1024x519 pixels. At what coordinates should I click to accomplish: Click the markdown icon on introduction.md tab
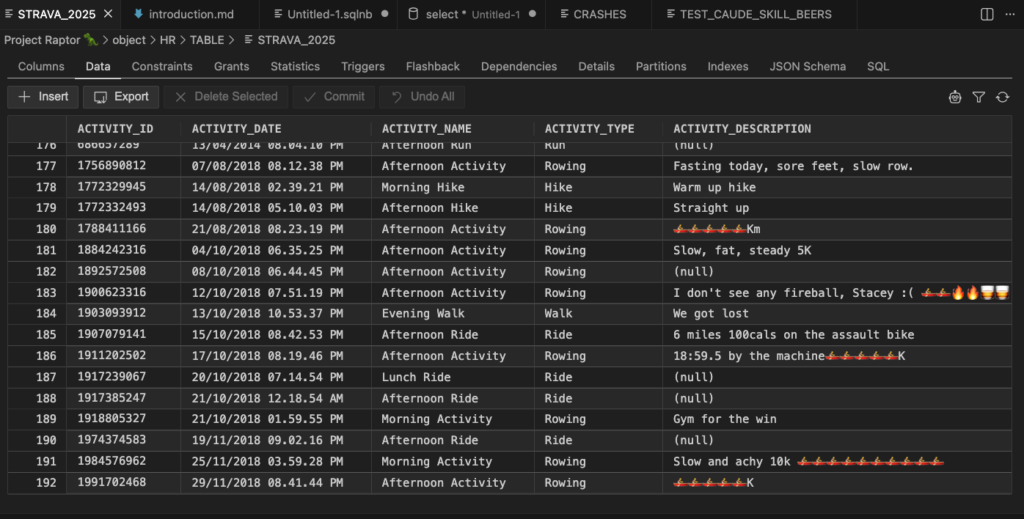[137, 15]
